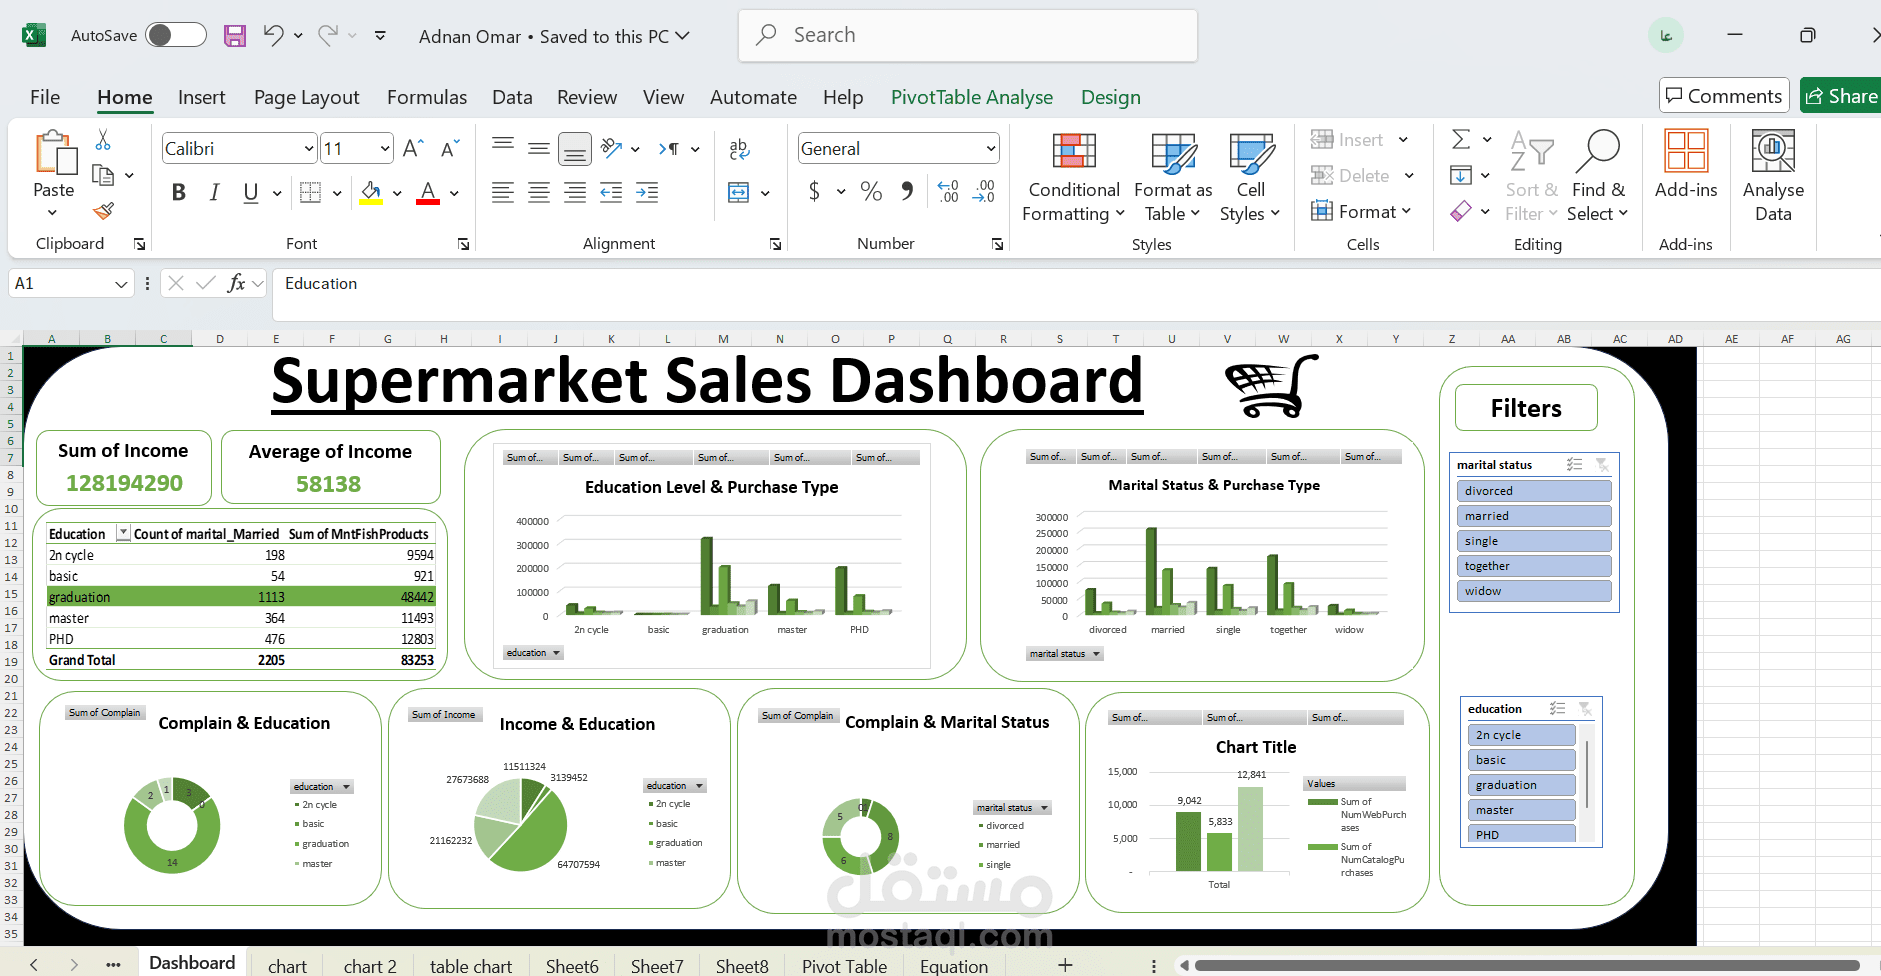This screenshot has height=976, width=1881.
Task: Switch to the Pivot Table sheet tab
Action: [844, 966]
